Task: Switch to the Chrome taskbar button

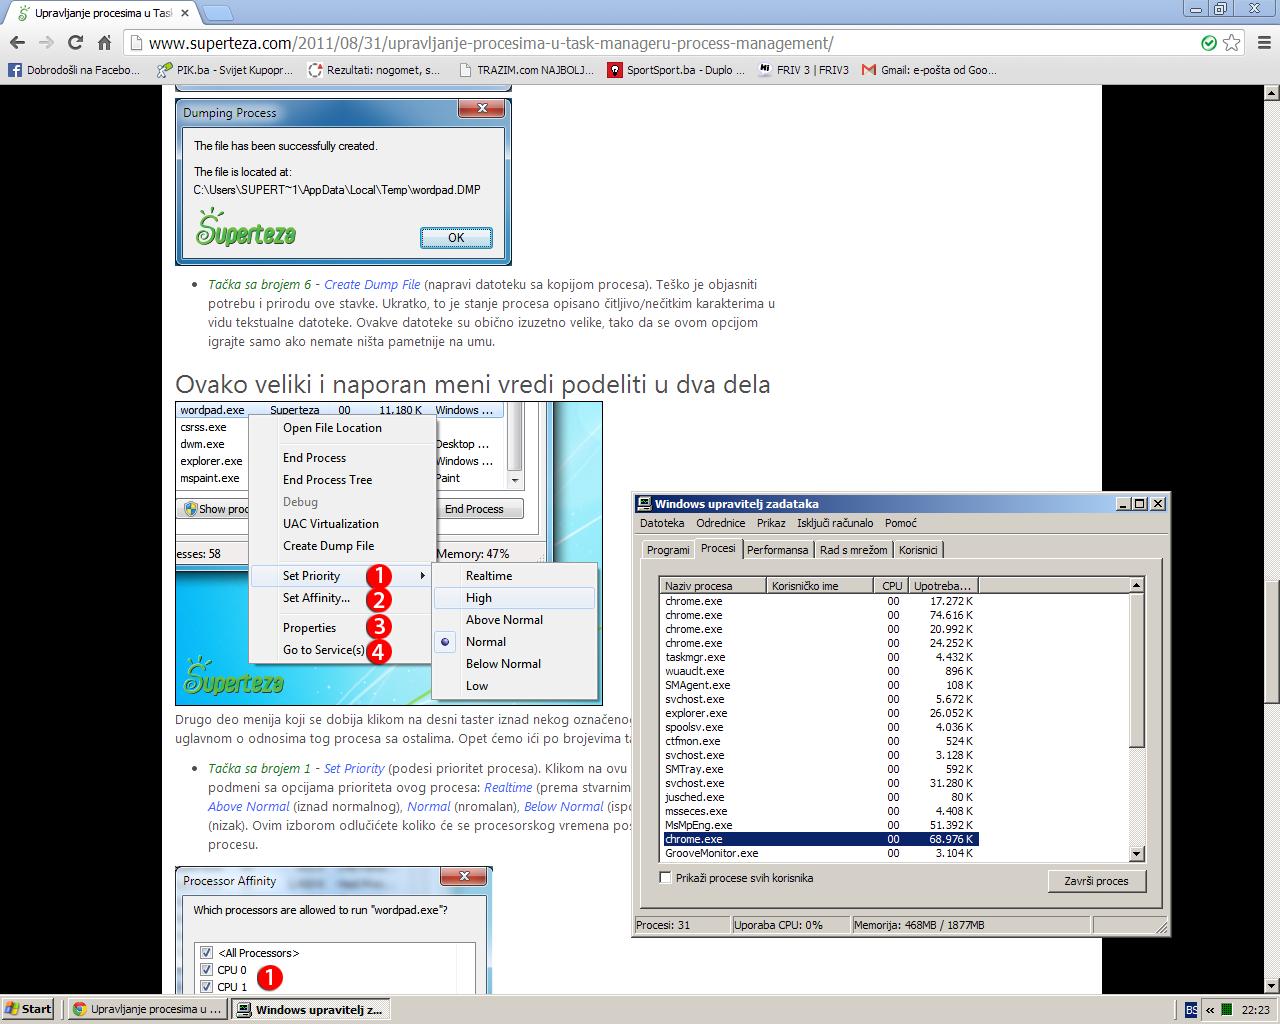Action: pos(147,1009)
